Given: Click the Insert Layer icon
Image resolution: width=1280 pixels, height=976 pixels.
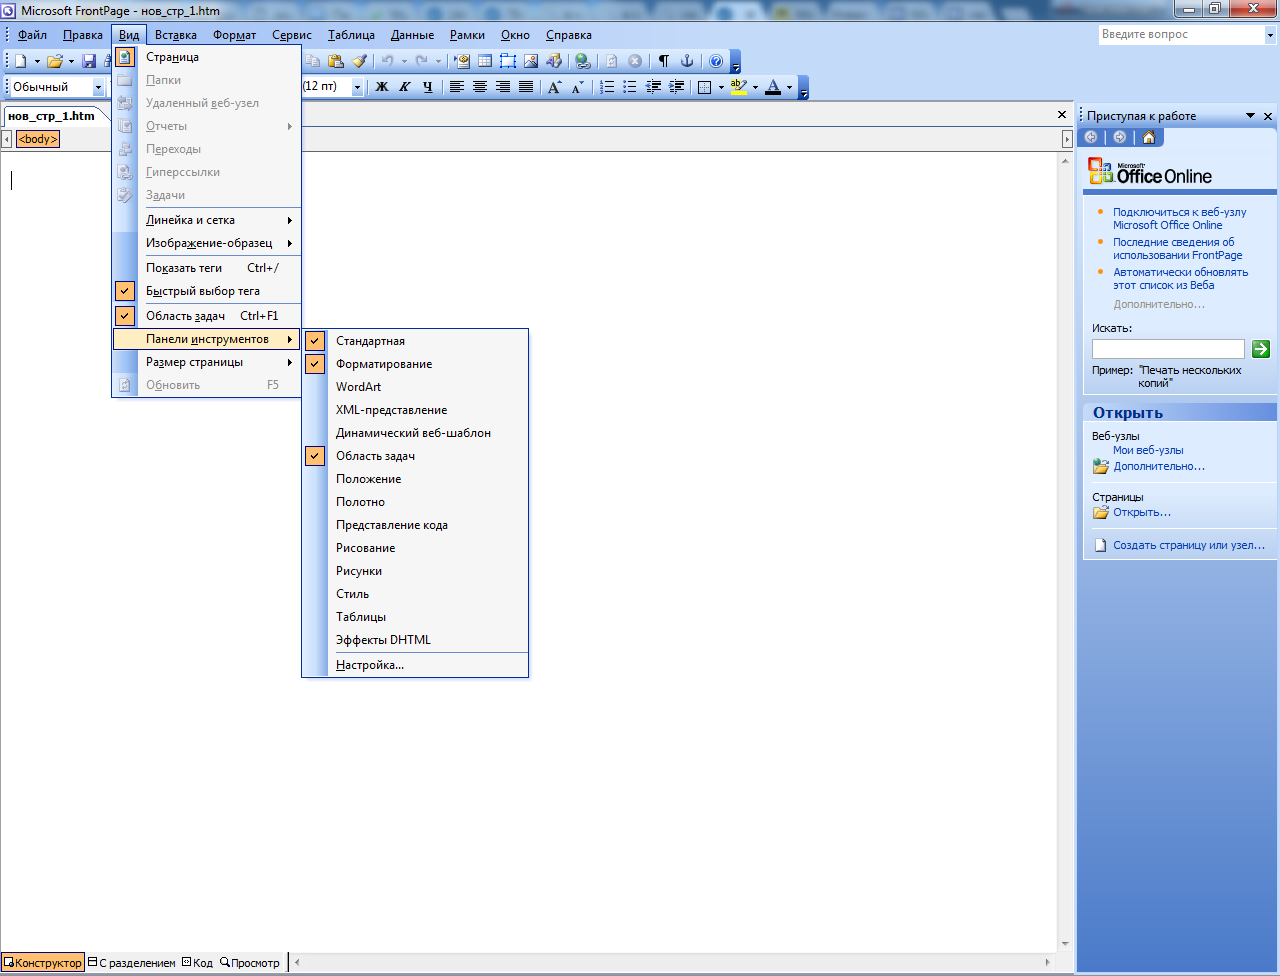Looking at the screenshot, I should coord(508,61).
